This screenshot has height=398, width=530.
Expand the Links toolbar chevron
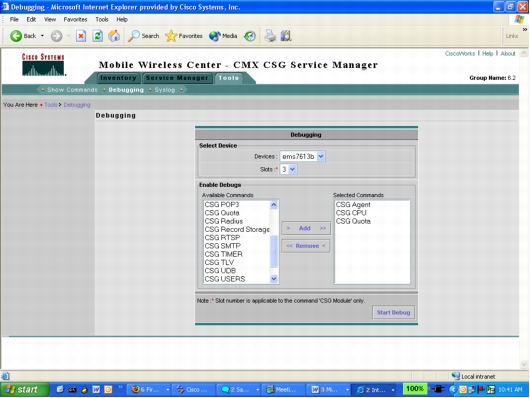525,30
